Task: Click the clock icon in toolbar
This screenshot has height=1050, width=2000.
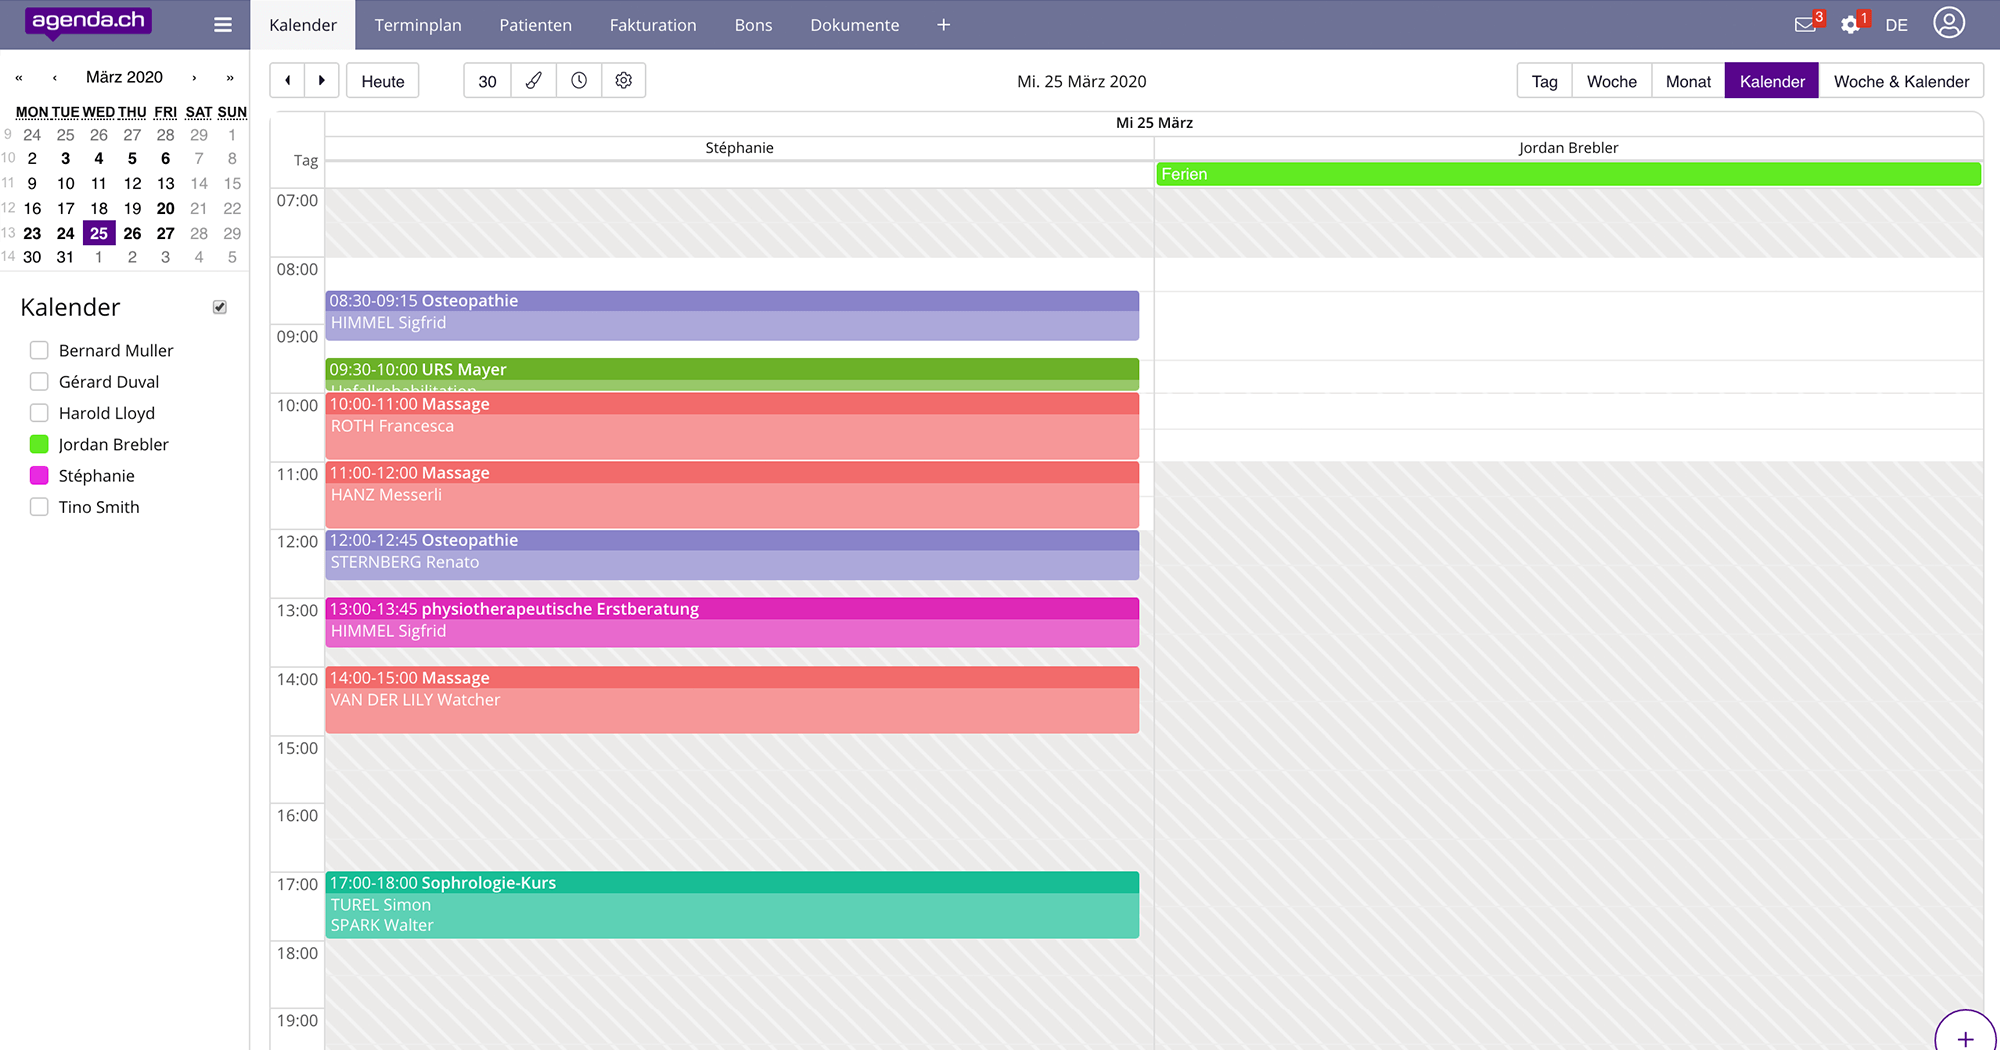Action: point(579,81)
